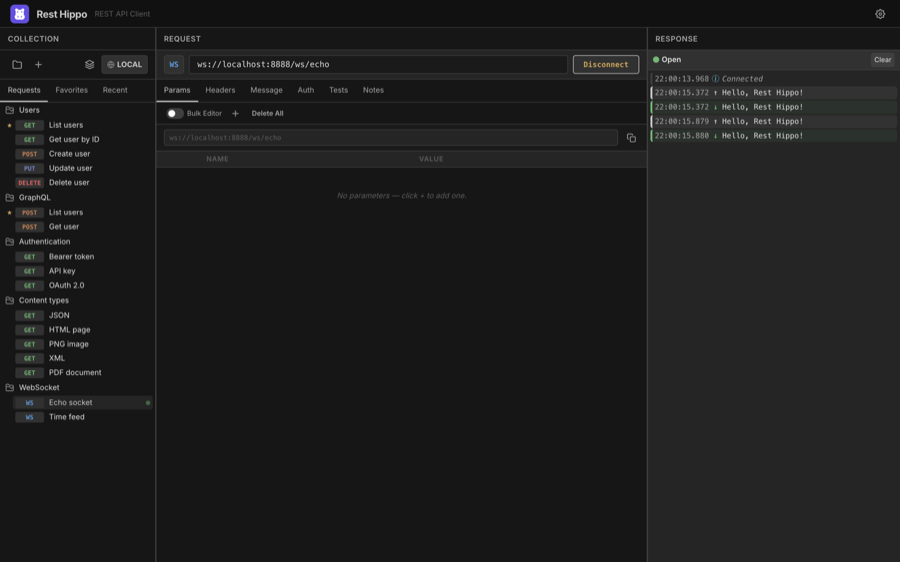
Task: Open the Message tab
Action: [x=266, y=90]
